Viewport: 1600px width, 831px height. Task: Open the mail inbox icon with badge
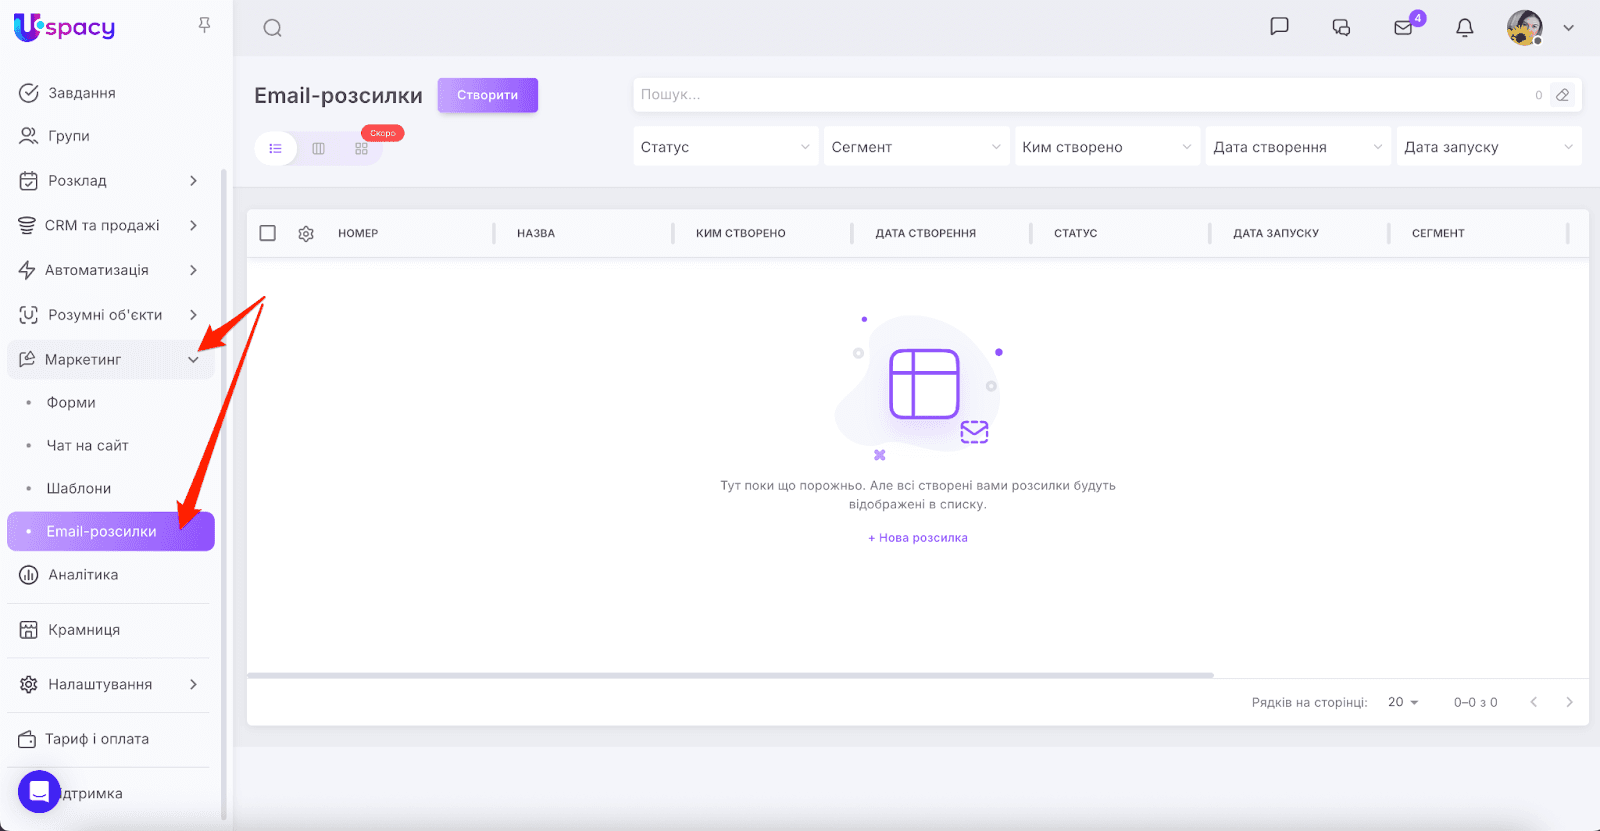point(1404,28)
